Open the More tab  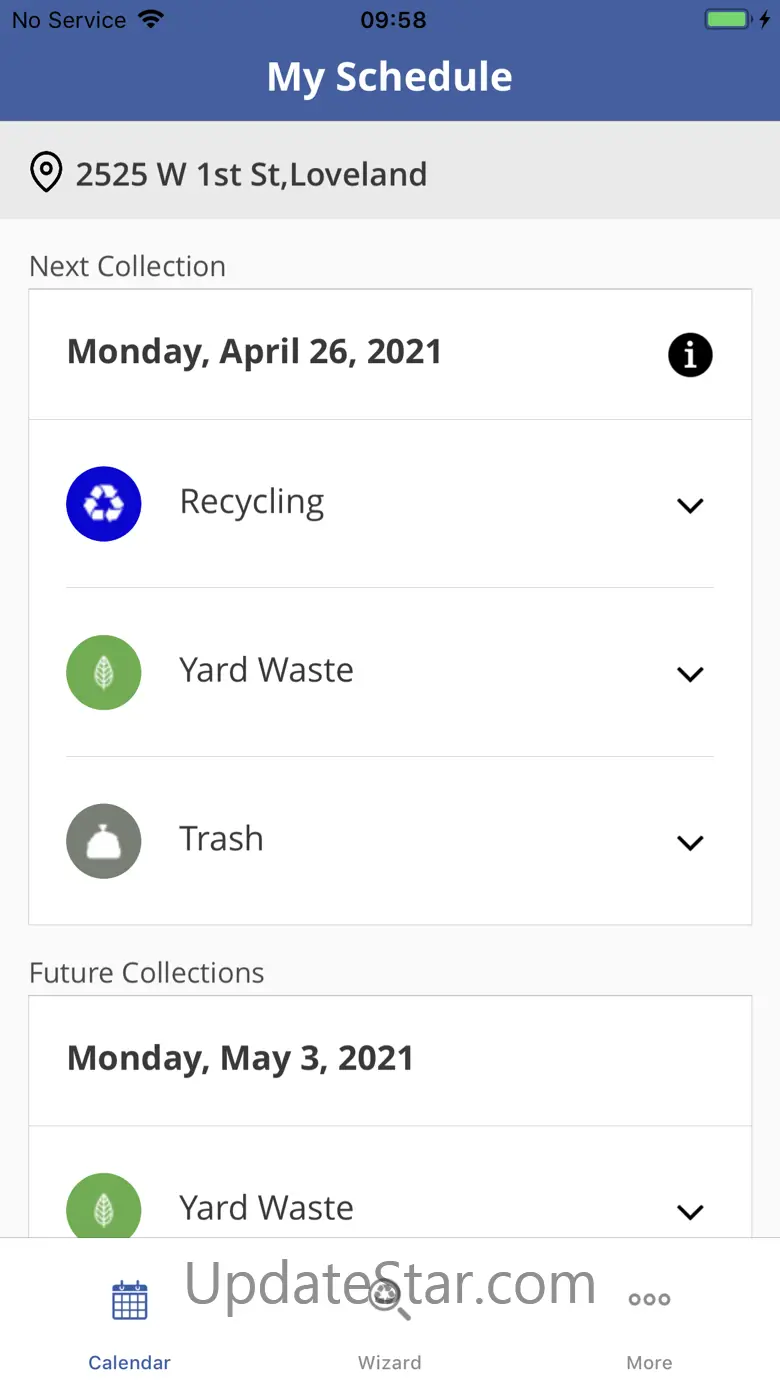649,1362
